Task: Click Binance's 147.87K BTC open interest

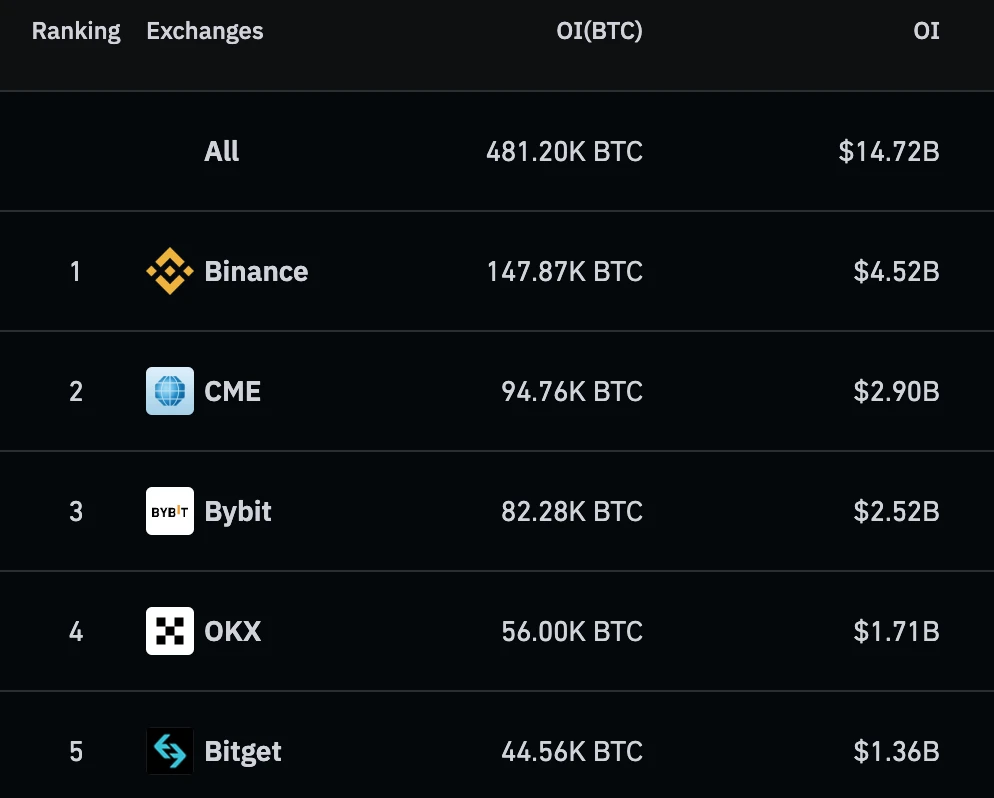Action: [564, 271]
